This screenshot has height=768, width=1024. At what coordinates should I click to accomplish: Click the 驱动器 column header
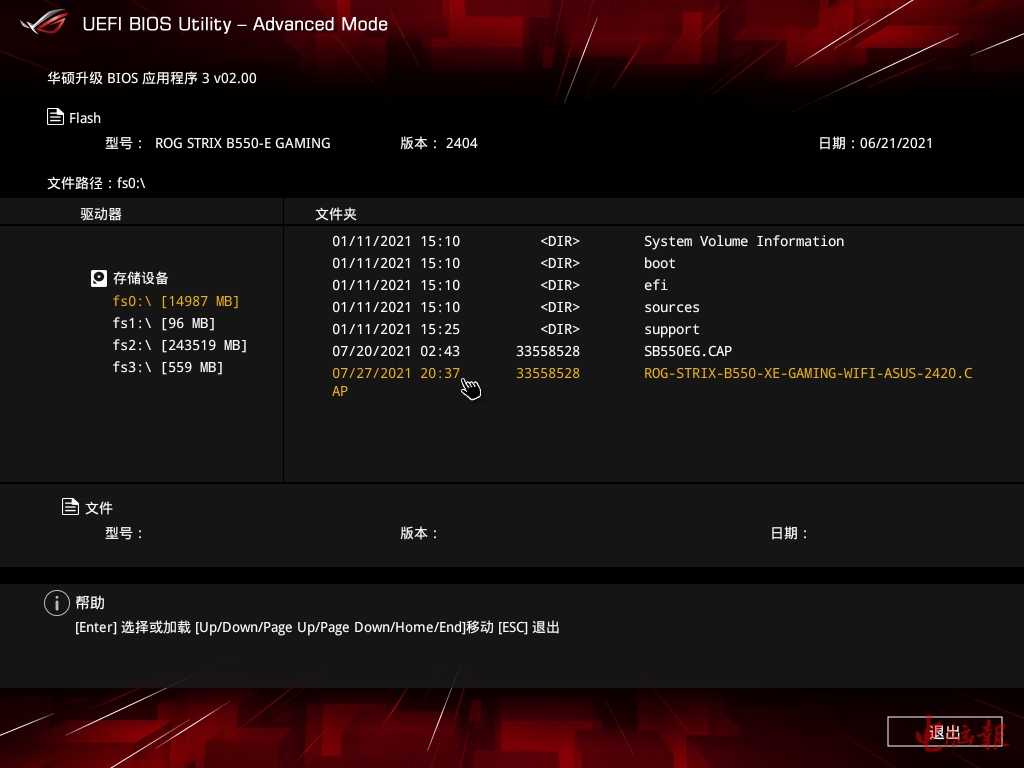(x=101, y=214)
